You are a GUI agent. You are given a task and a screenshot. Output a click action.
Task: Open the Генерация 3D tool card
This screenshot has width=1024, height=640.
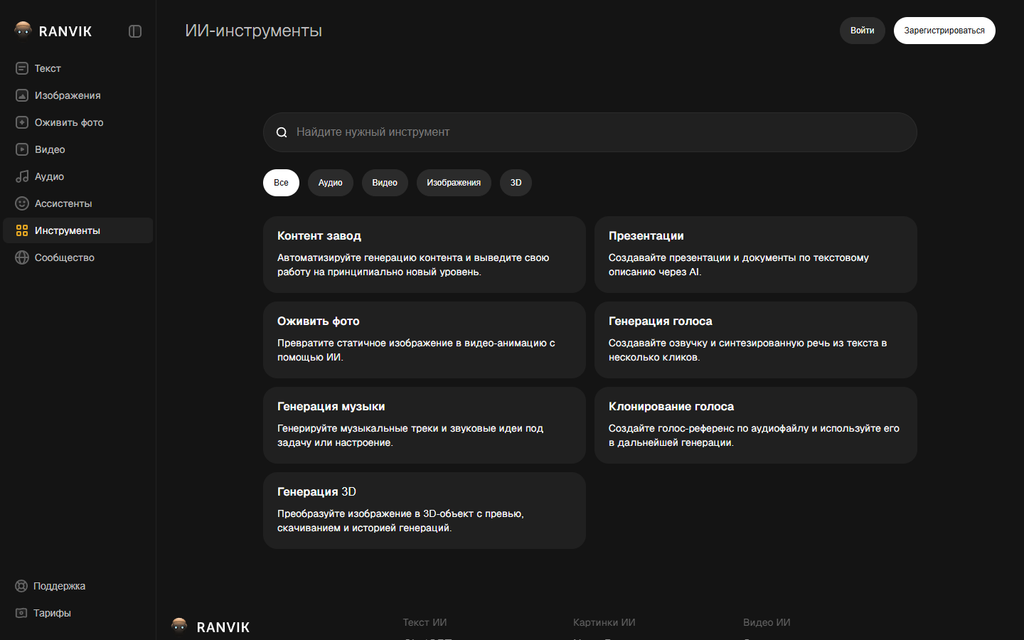(x=424, y=511)
